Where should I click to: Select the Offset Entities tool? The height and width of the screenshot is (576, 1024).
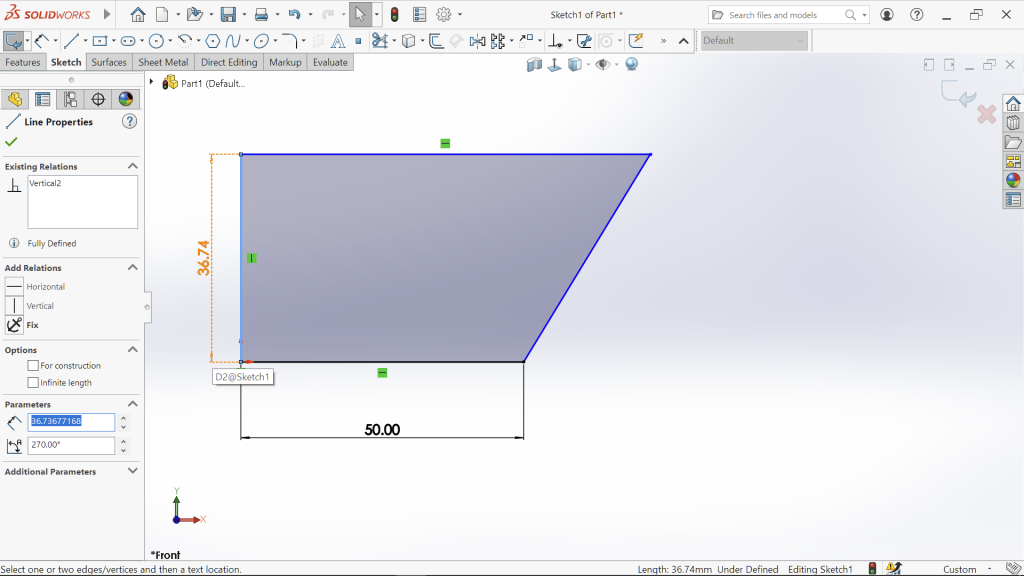(x=436, y=41)
